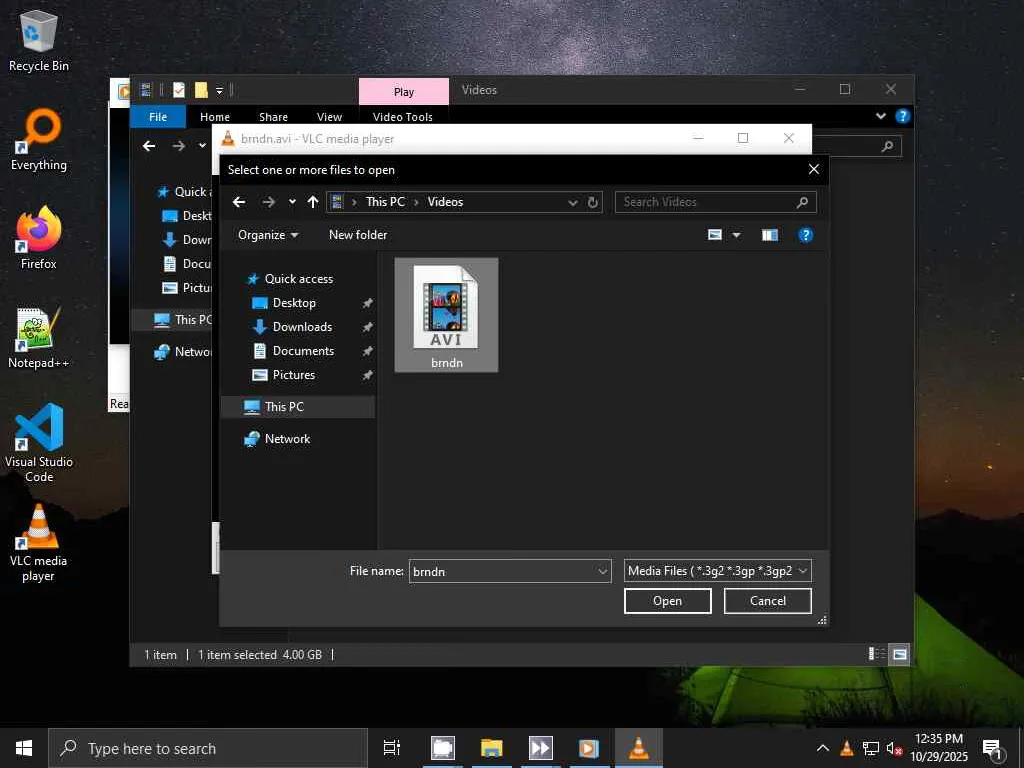This screenshot has height=768, width=1024.
Task: Select Downloads in dialog sidebar
Action: coord(302,327)
